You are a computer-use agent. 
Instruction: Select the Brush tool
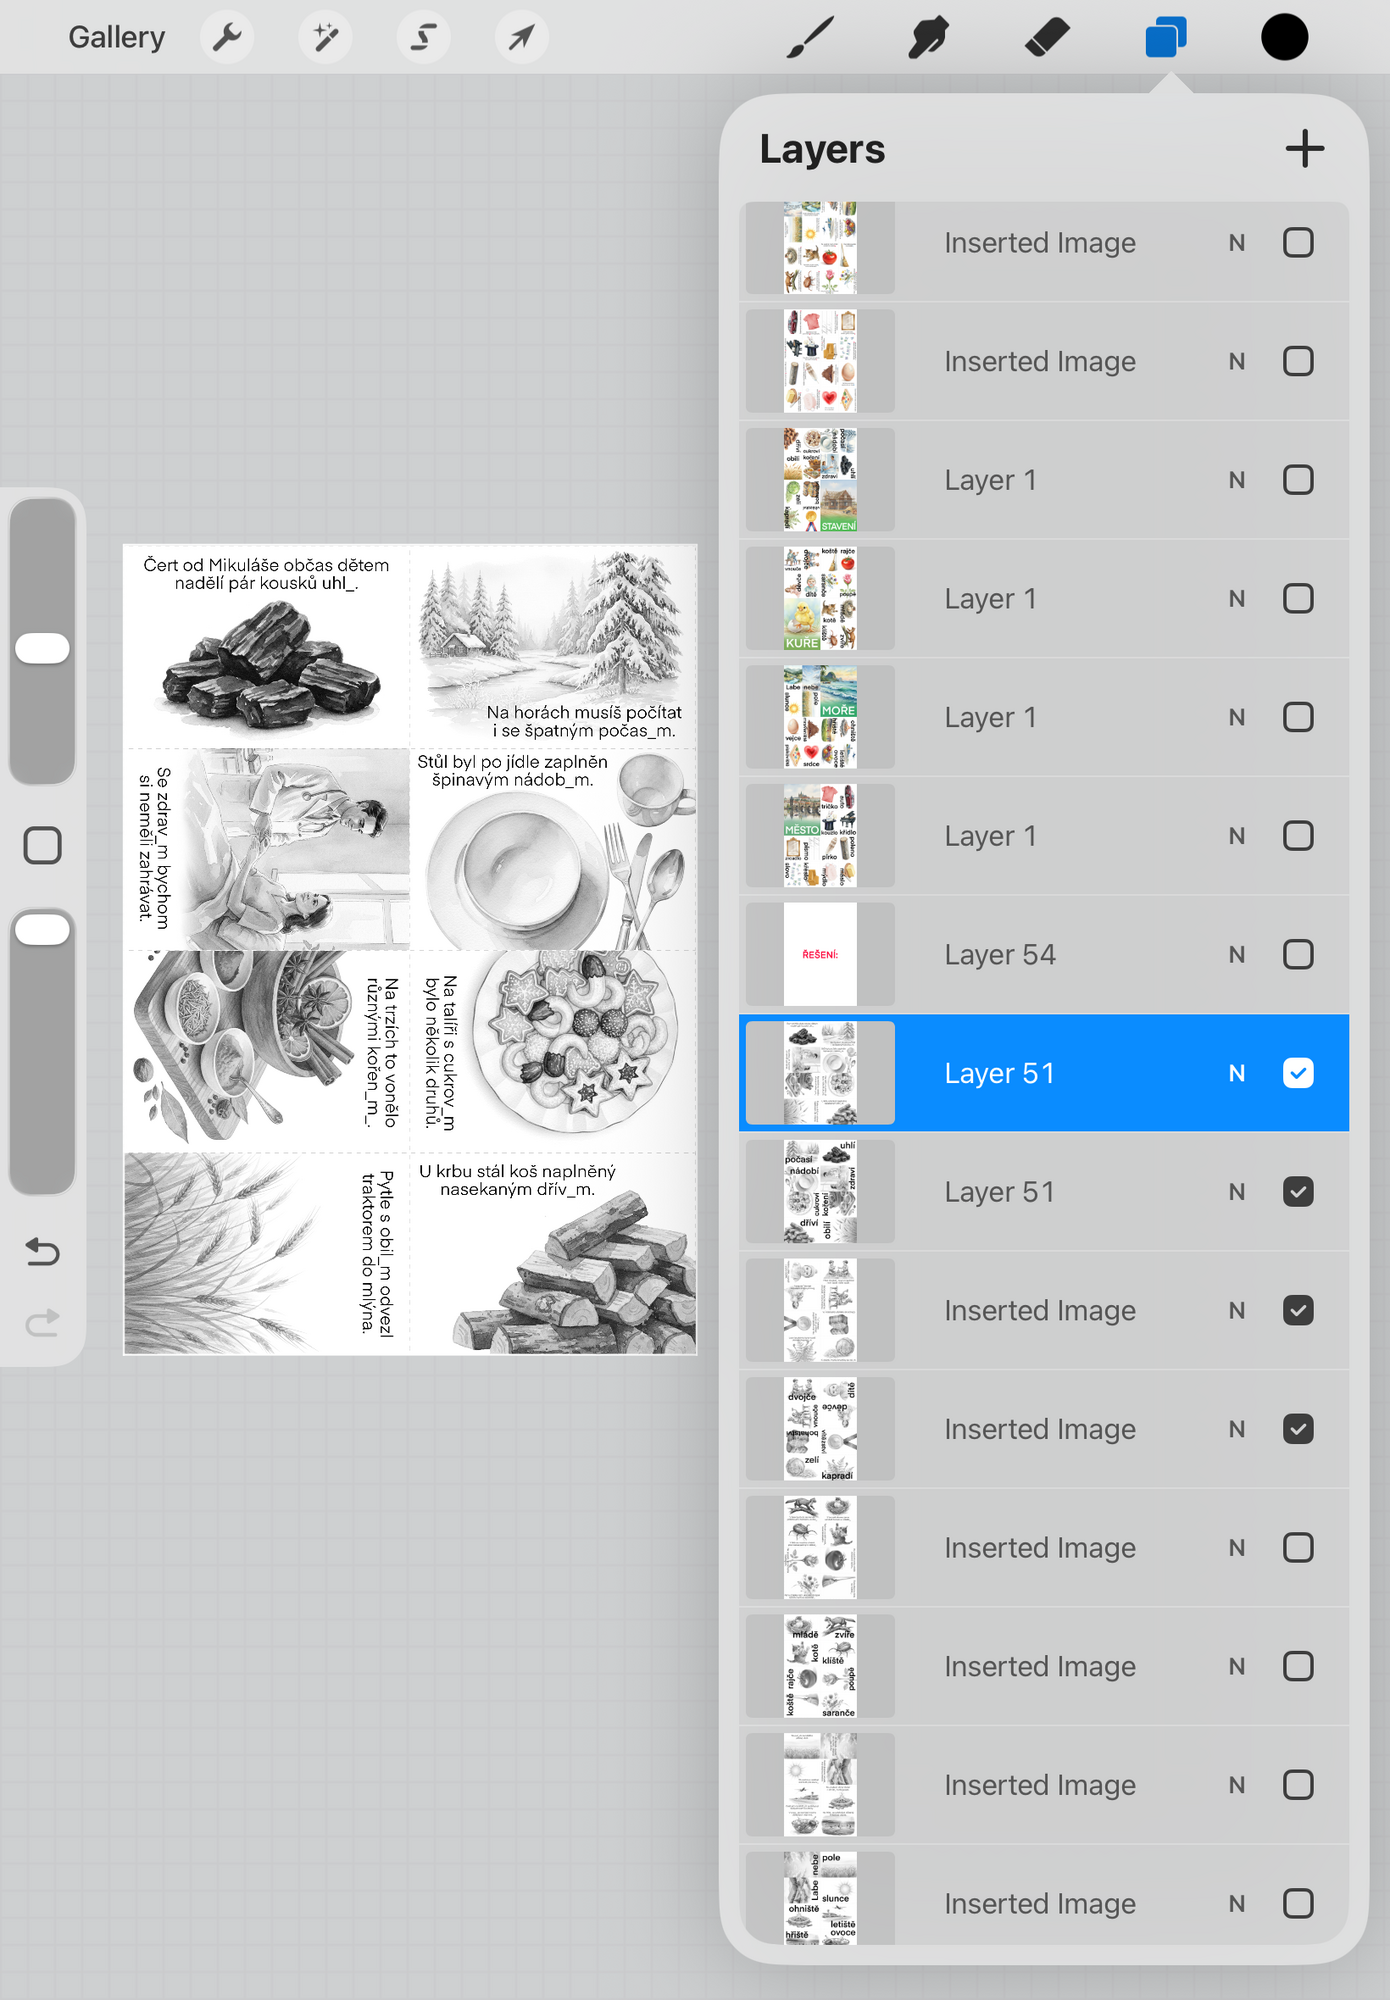click(810, 38)
